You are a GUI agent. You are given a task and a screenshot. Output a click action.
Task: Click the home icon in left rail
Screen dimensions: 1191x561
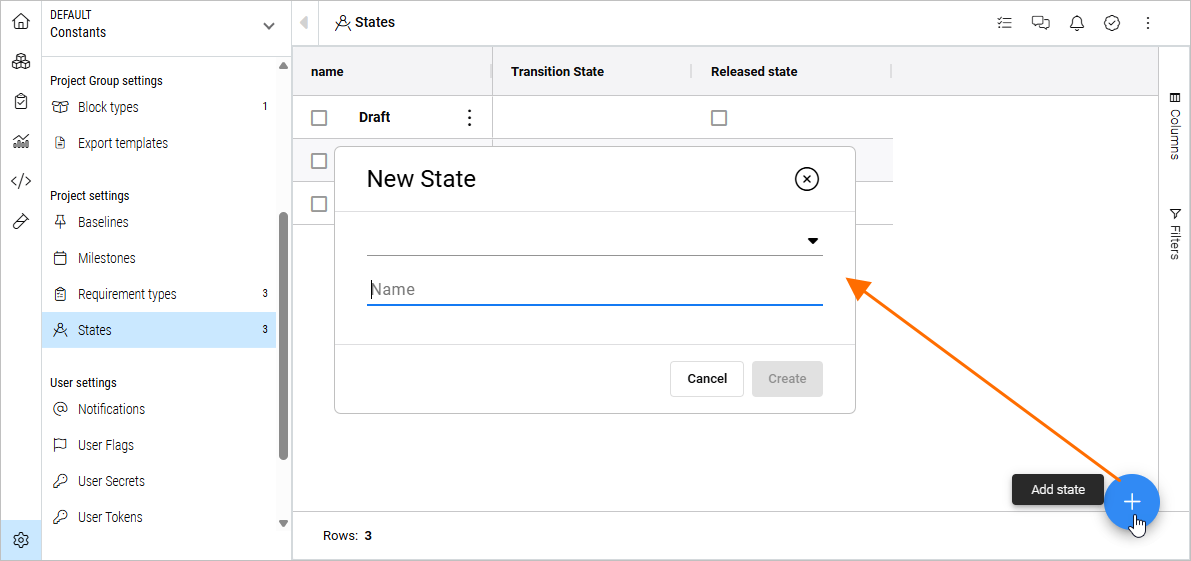(x=20, y=21)
